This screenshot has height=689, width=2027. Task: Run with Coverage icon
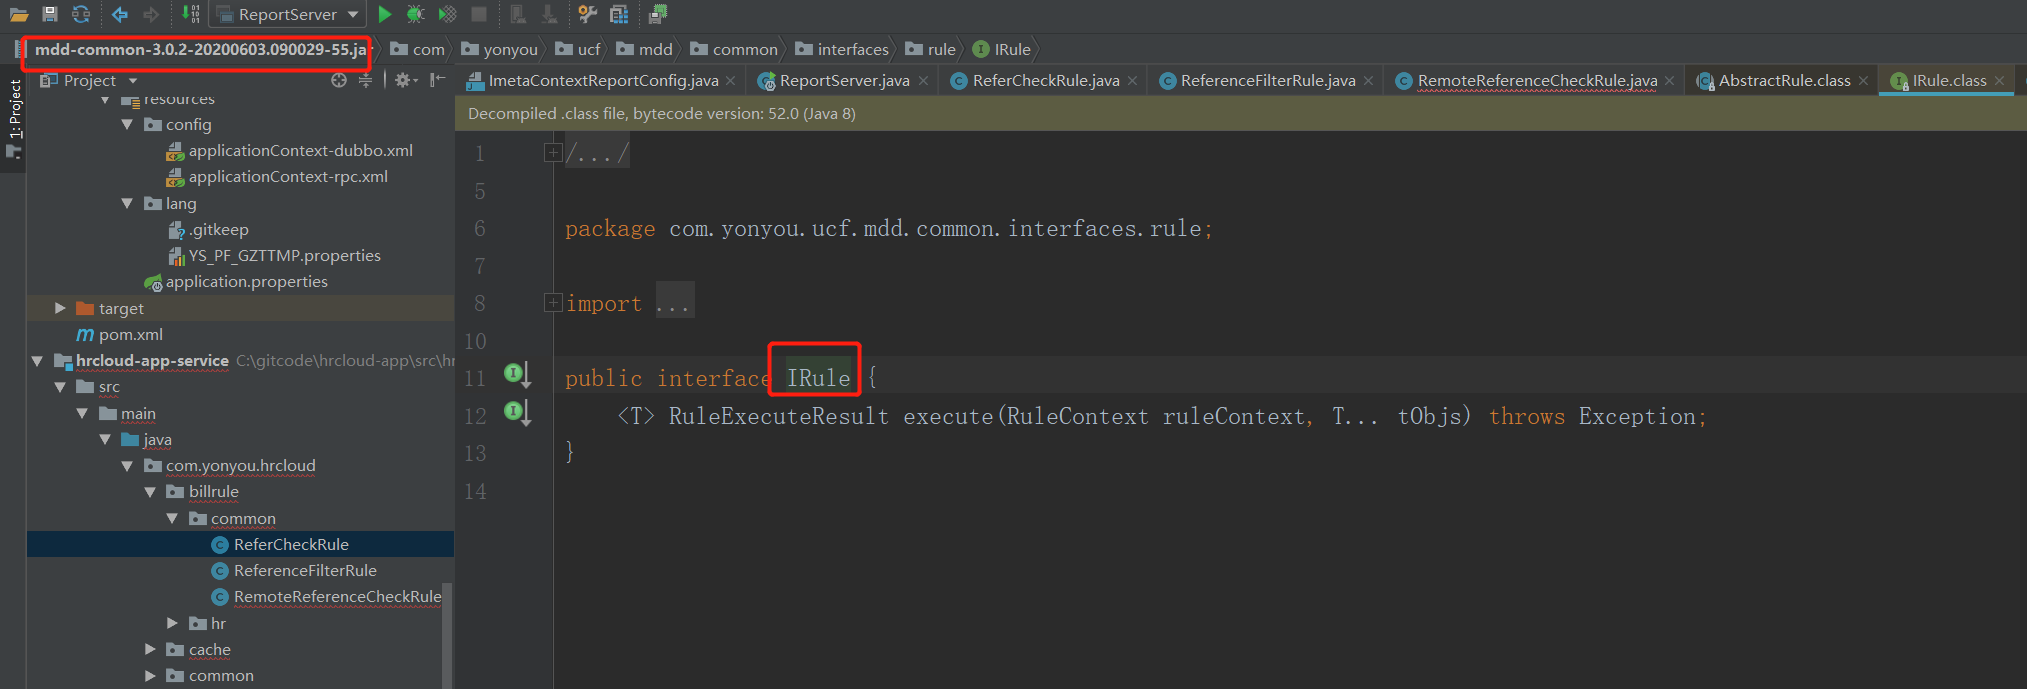[447, 14]
